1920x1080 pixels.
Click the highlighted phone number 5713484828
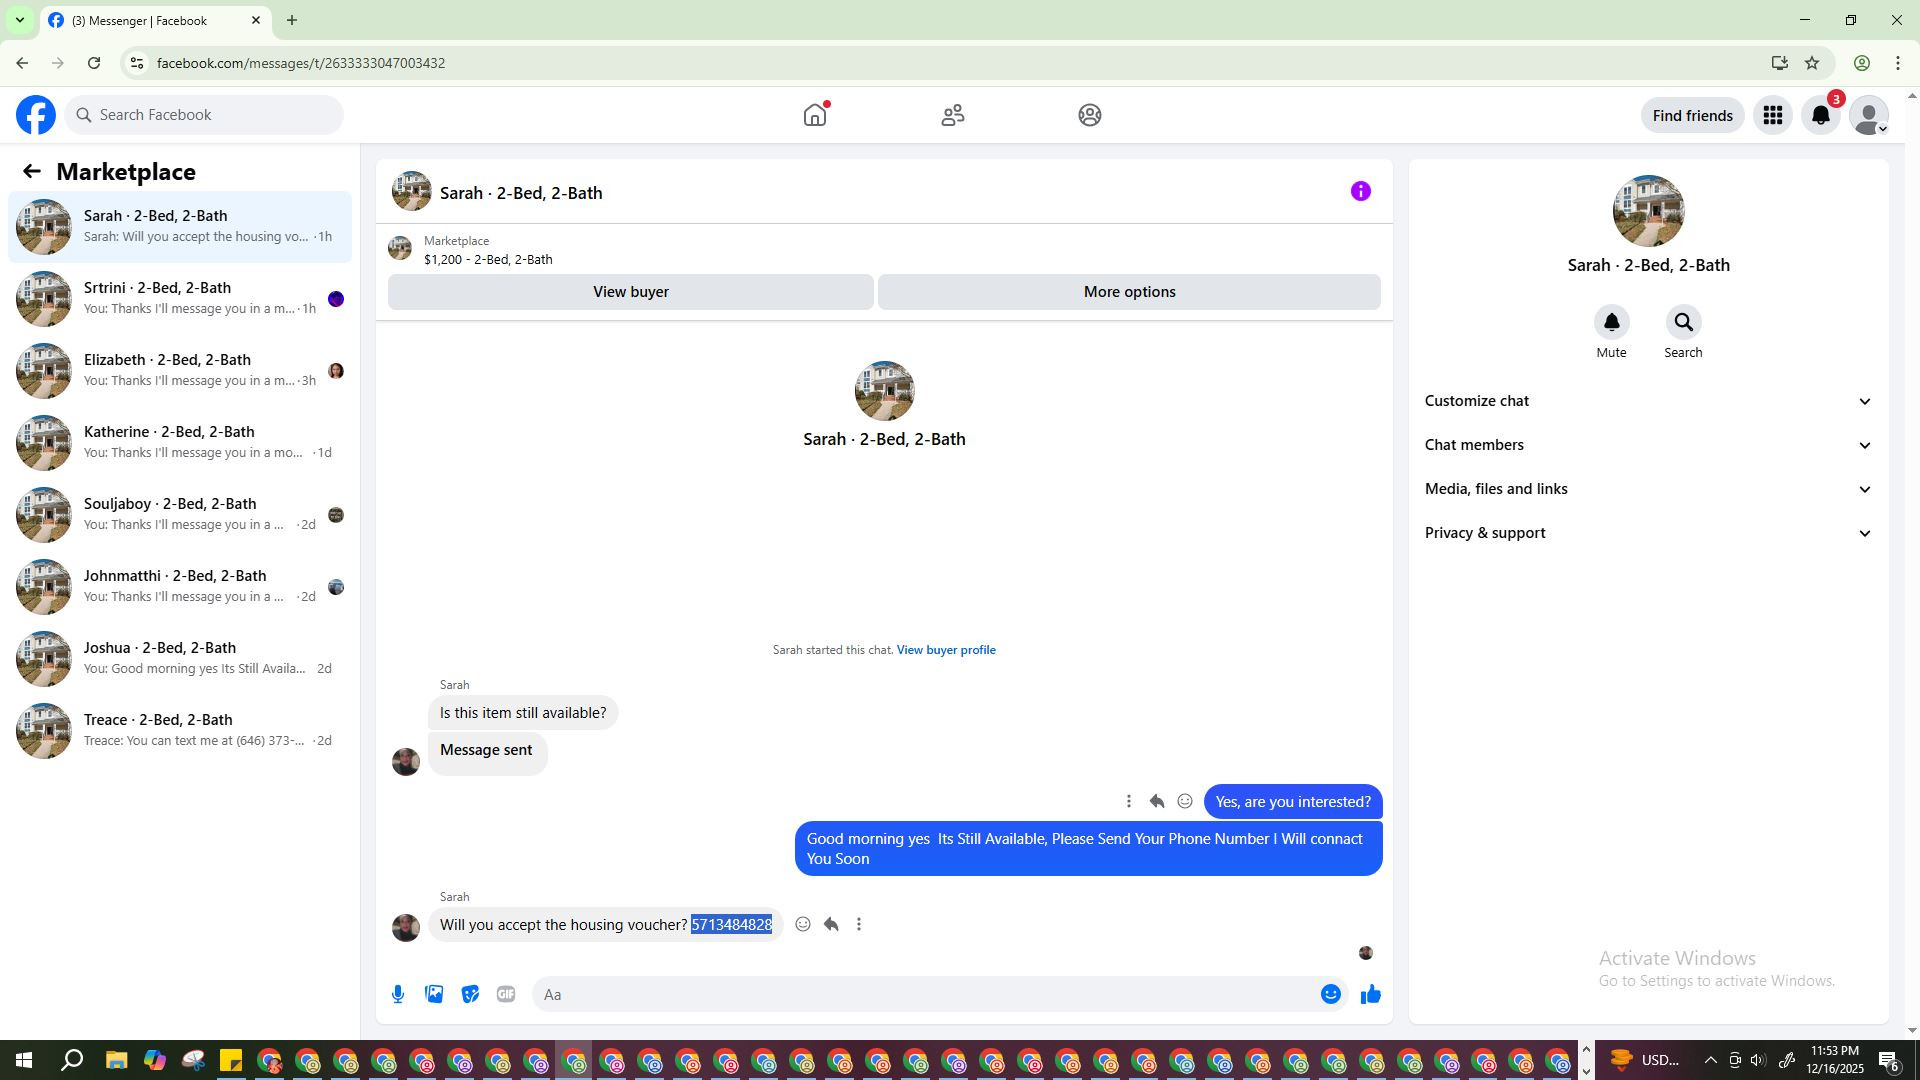[x=732, y=925]
